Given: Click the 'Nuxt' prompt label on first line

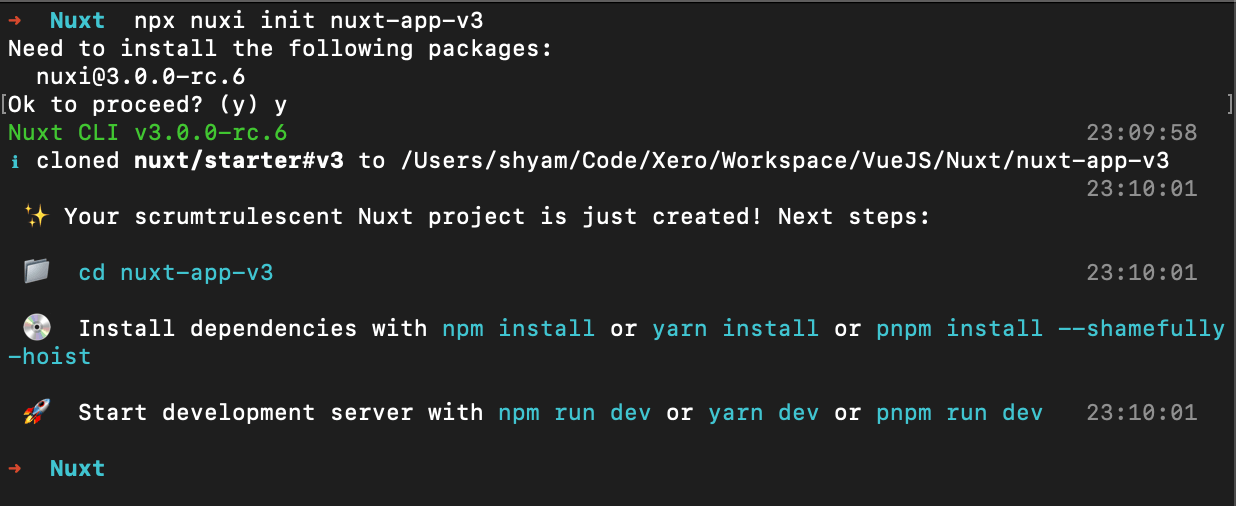Looking at the screenshot, I should 78,20.
